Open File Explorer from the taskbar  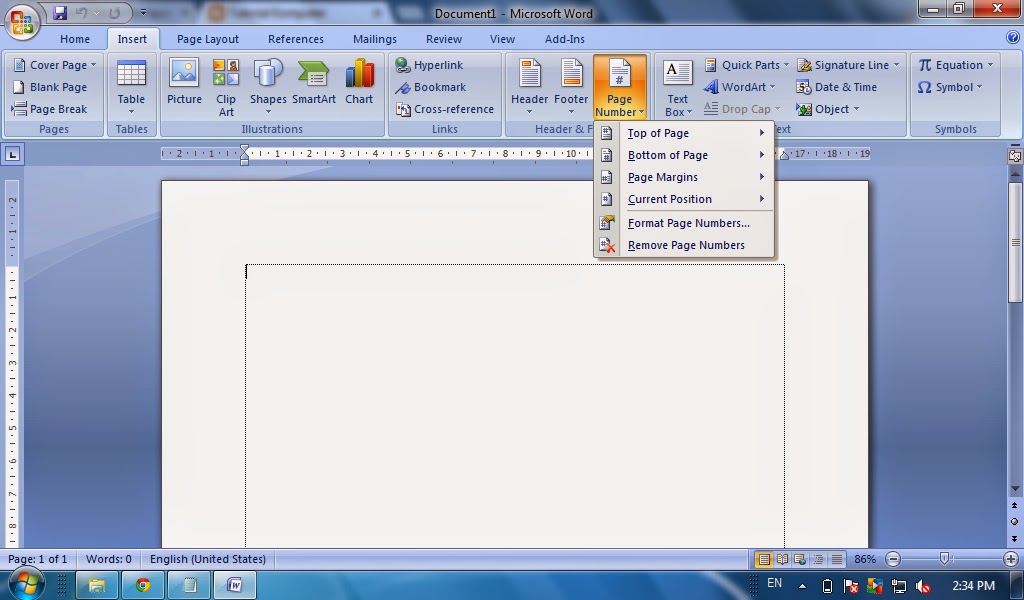pos(97,585)
